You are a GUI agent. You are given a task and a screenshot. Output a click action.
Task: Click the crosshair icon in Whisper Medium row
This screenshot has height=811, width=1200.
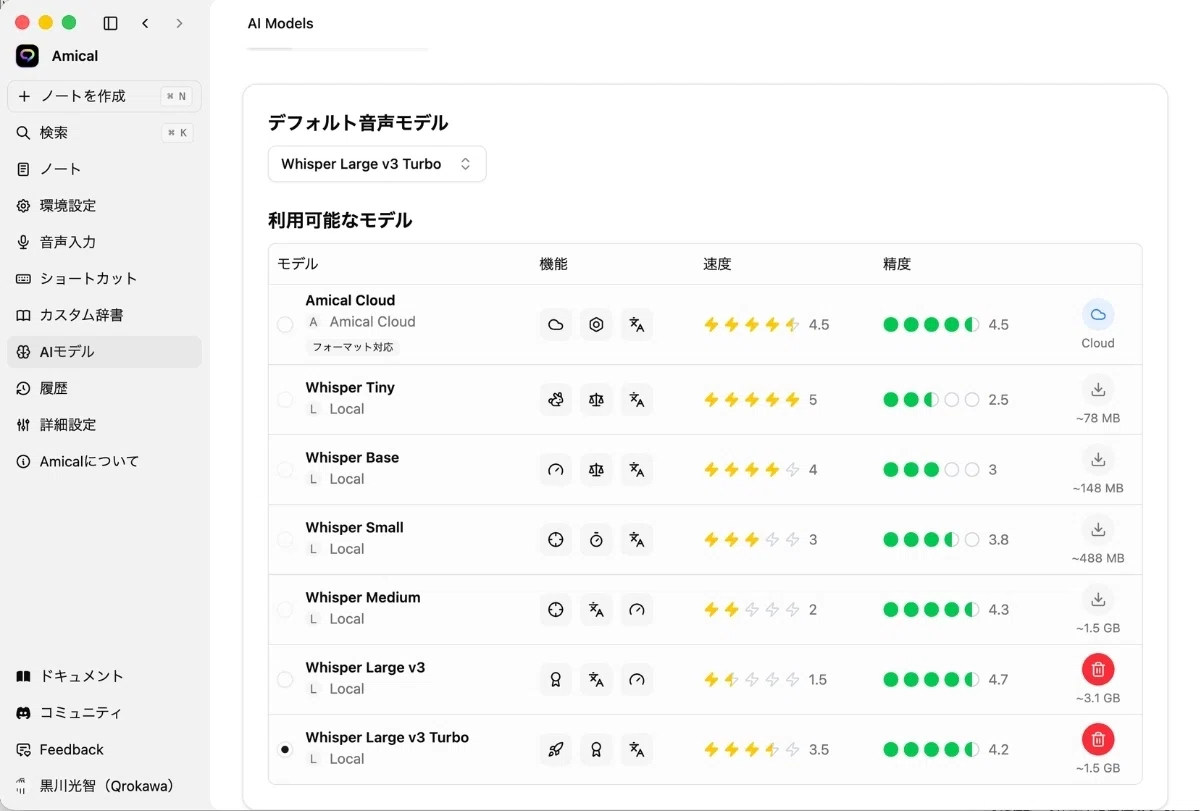pos(556,609)
